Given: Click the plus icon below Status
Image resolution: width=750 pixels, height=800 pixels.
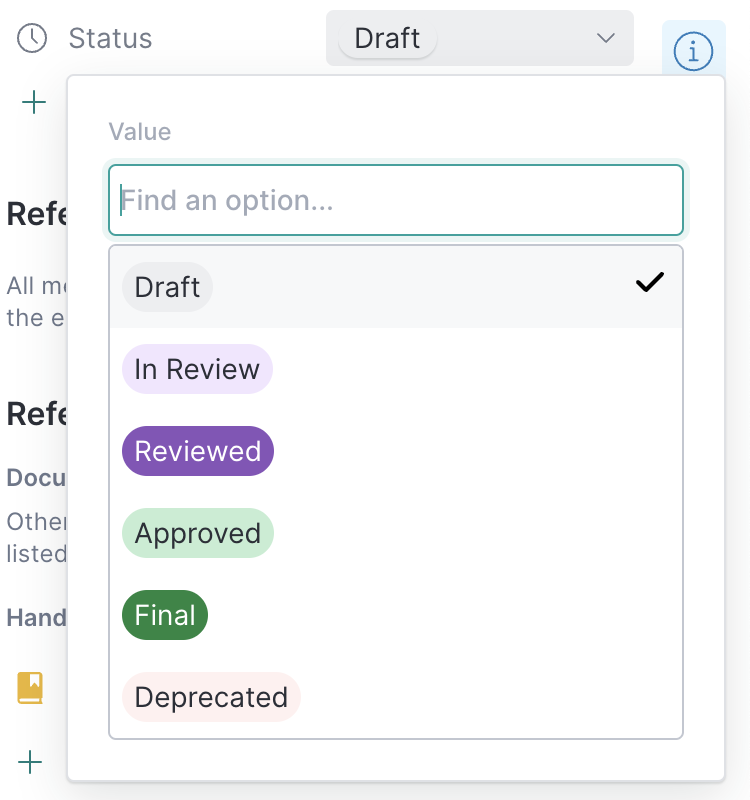Looking at the screenshot, I should [34, 102].
